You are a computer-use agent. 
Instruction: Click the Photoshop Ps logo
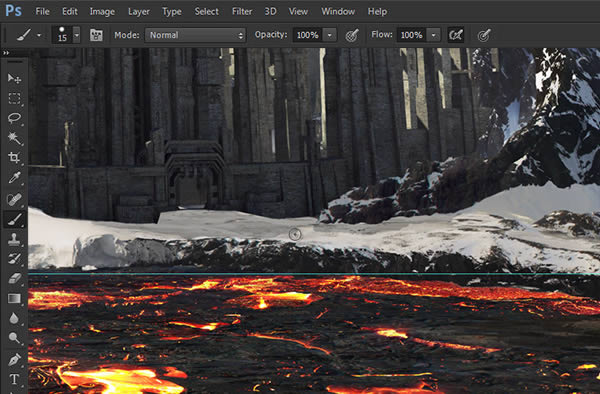pyautogui.click(x=13, y=11)
